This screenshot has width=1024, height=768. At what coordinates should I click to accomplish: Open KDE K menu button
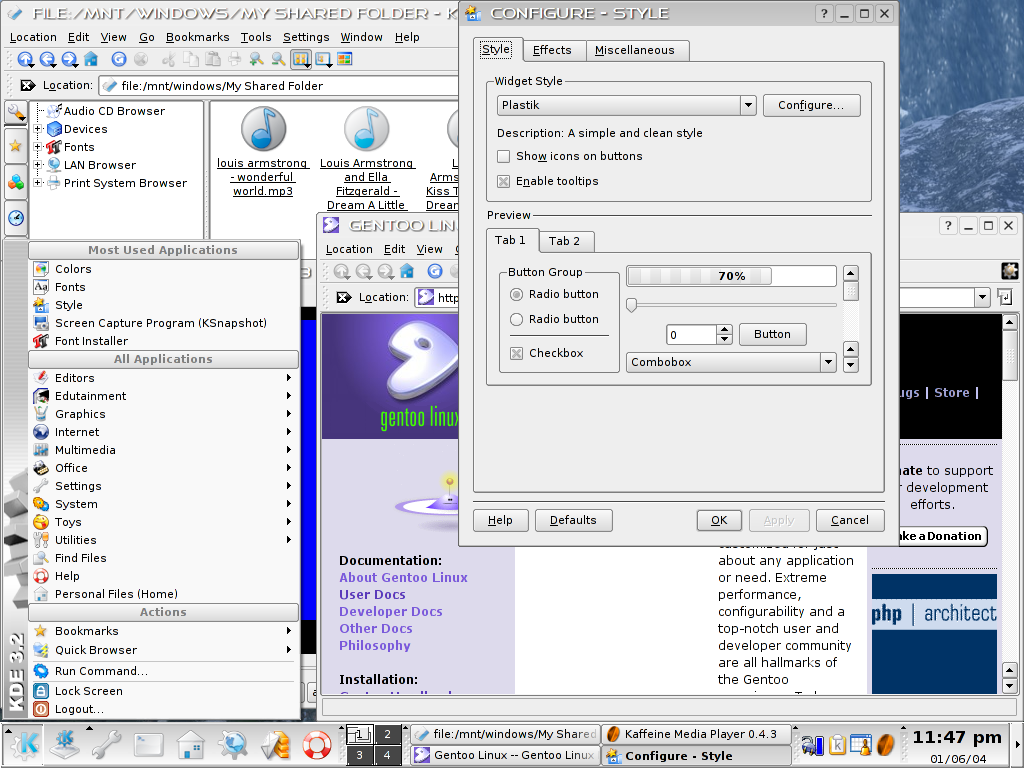24,744
